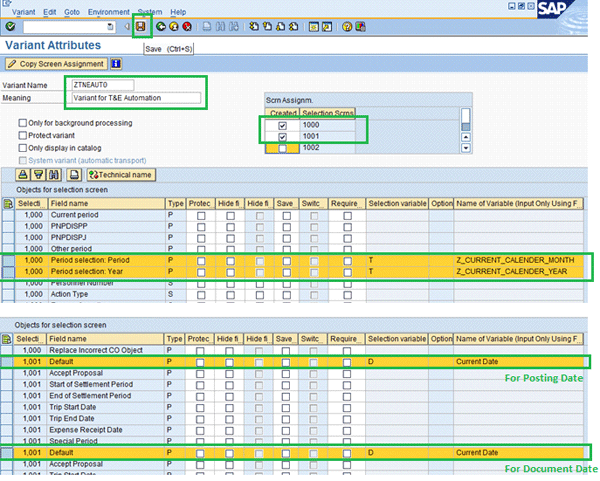The width and height of the screenshot is (600, 481).
Task: Click the Save icon in toolbar
Action: 142,27
